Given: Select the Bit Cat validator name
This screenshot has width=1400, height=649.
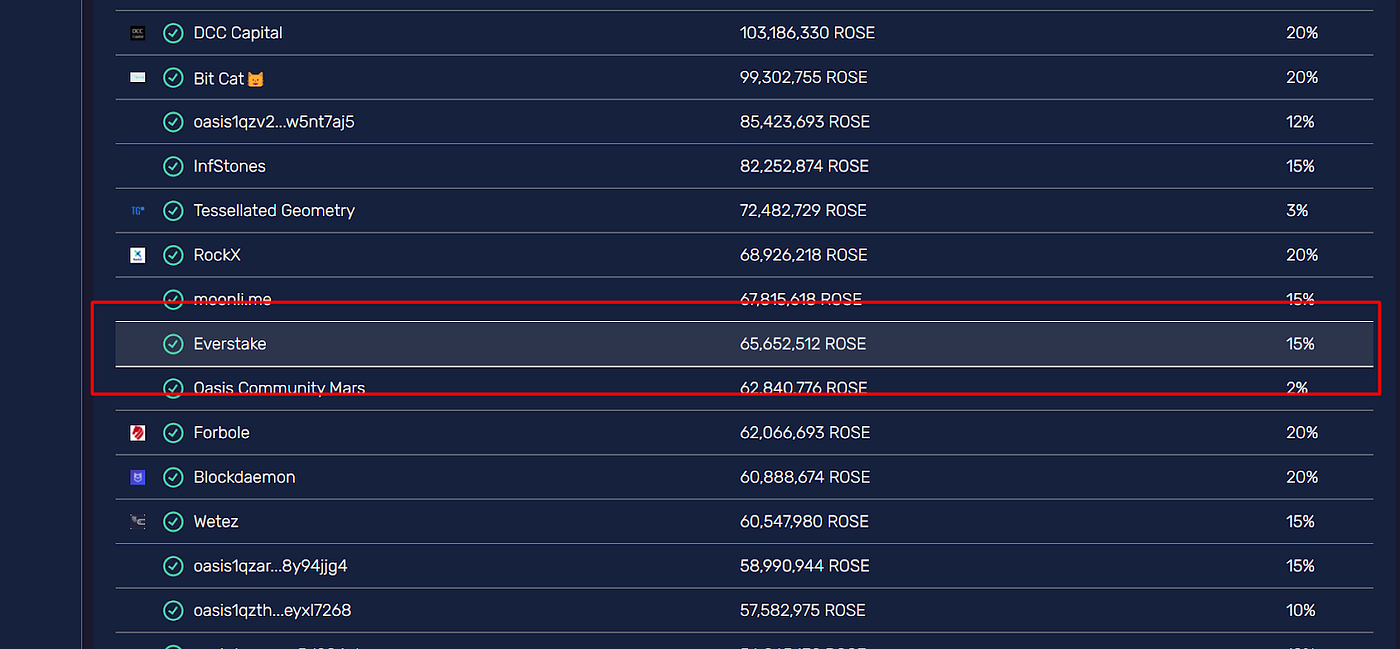Looking at the screenshot, I should point(229,78).
